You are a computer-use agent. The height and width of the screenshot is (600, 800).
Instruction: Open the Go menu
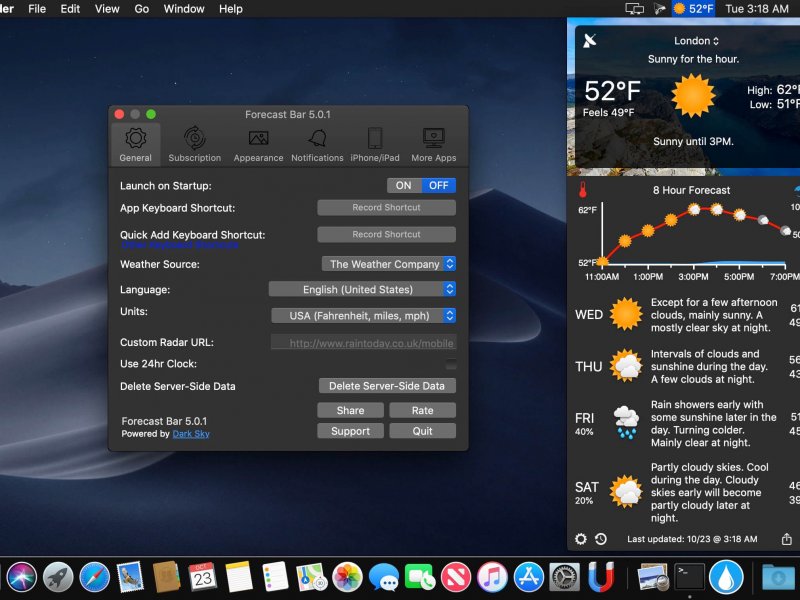coord(142,9)
